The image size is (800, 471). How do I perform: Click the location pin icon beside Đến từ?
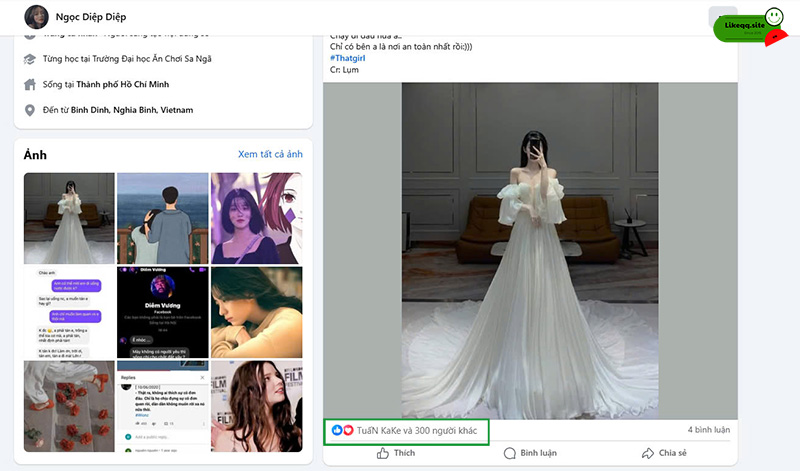coord(30,110)
